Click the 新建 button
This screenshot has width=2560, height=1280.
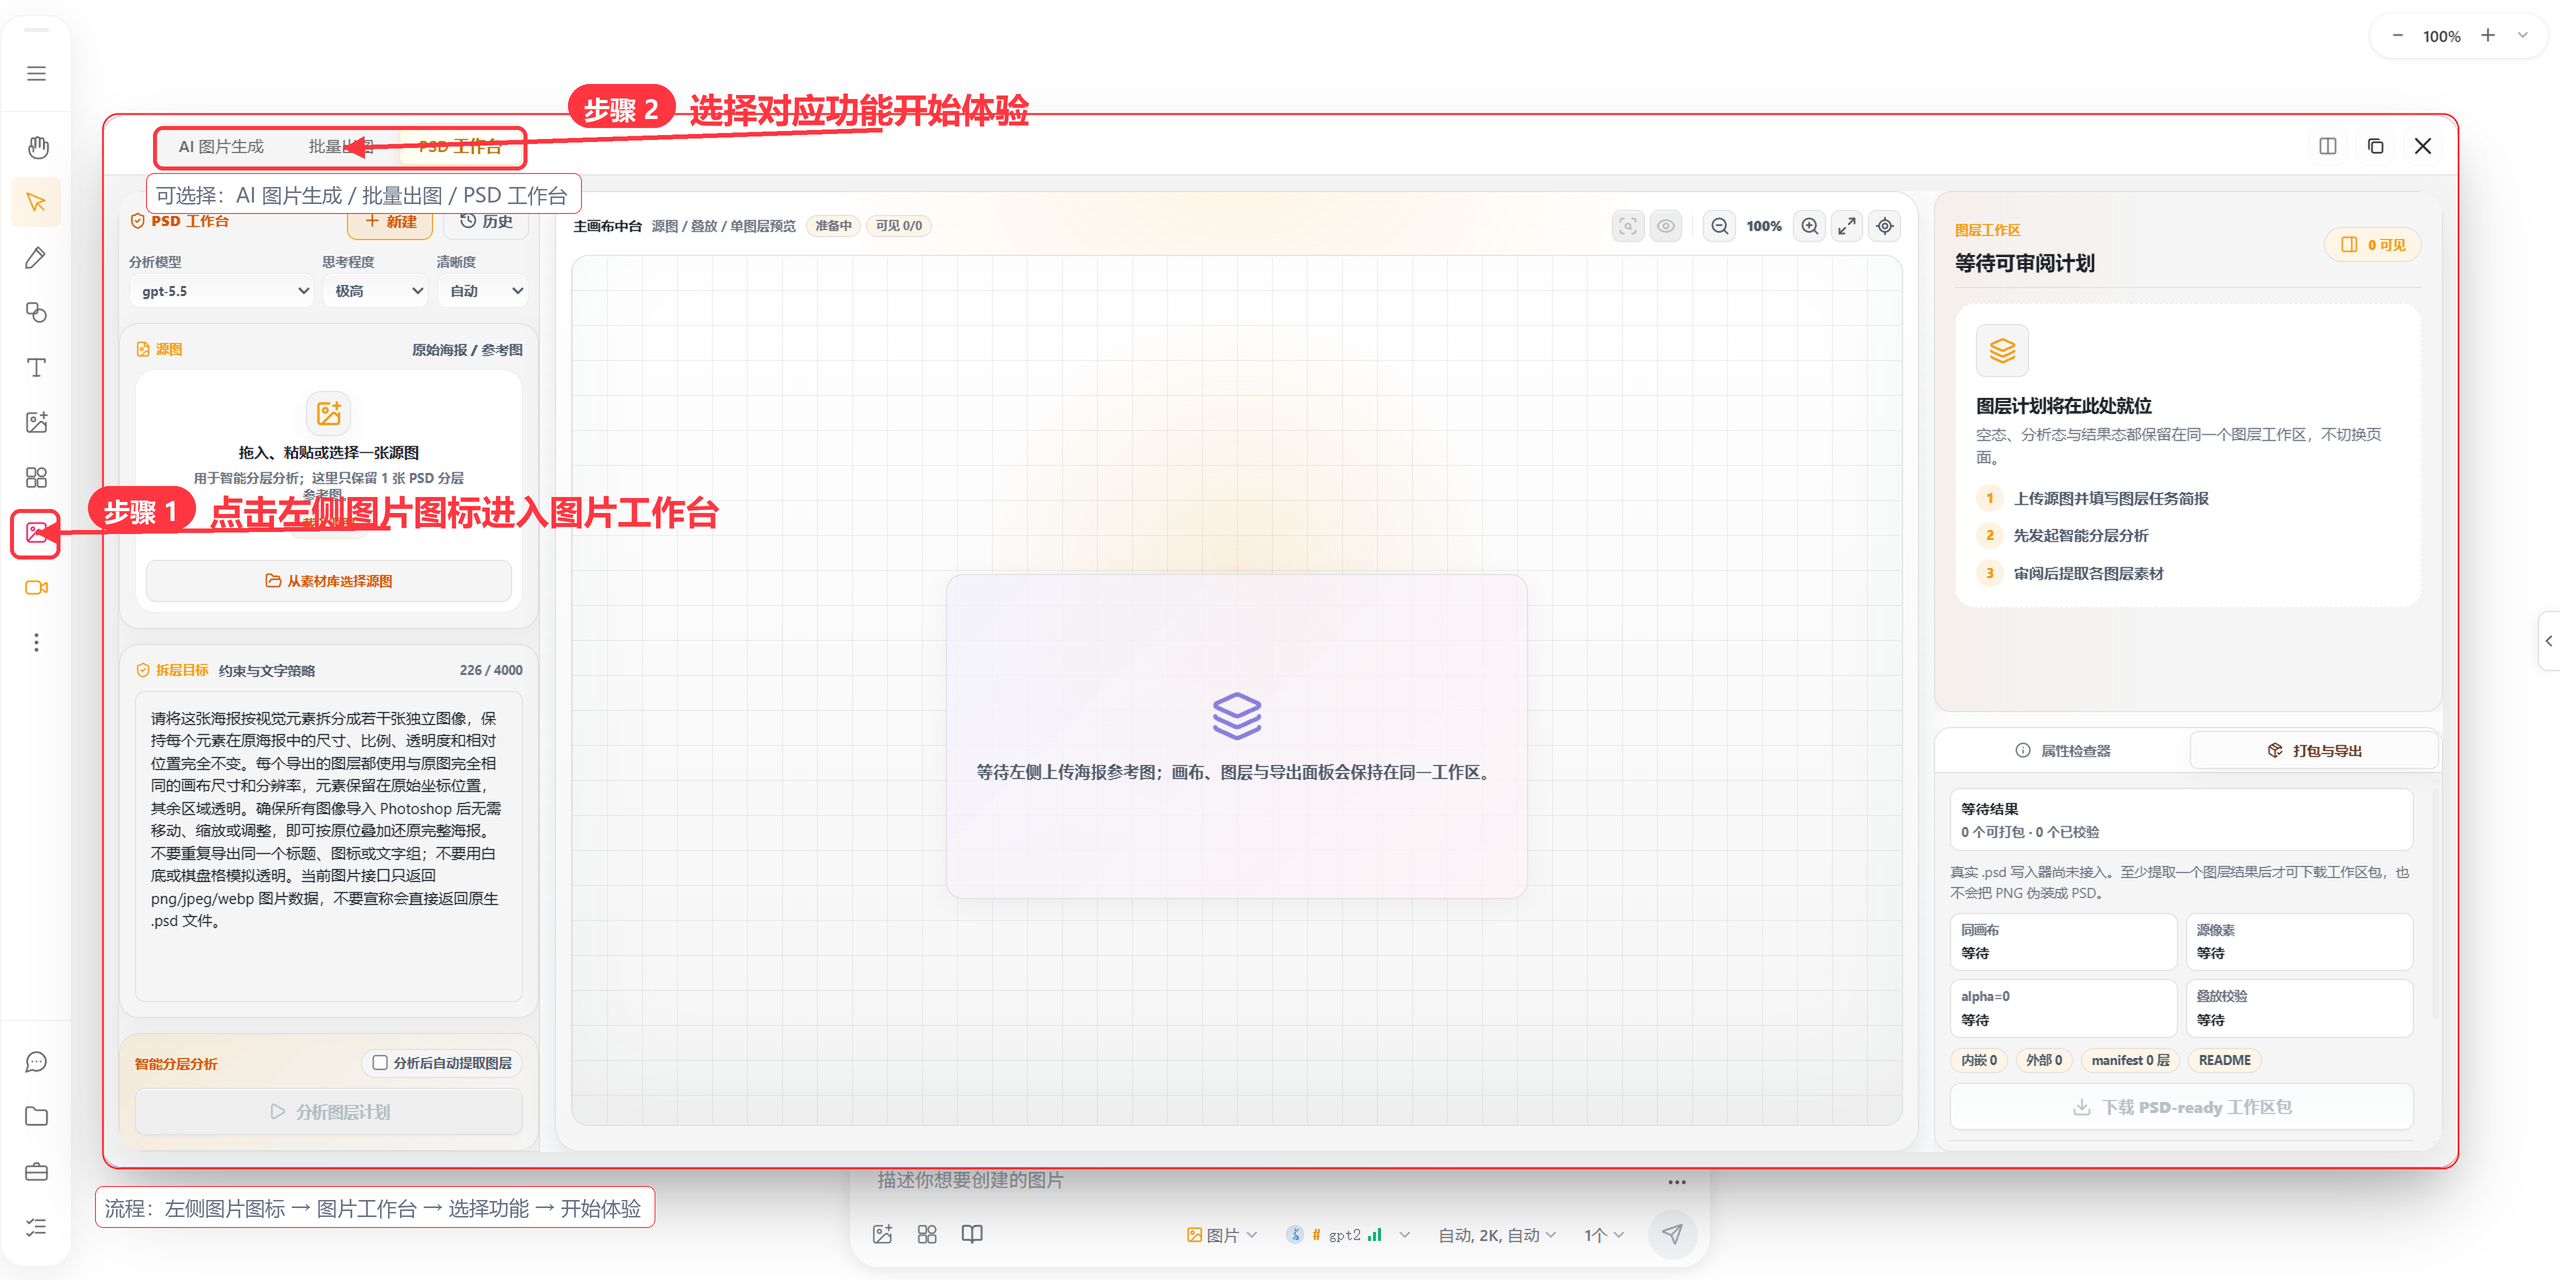click(x=390, y=222)
